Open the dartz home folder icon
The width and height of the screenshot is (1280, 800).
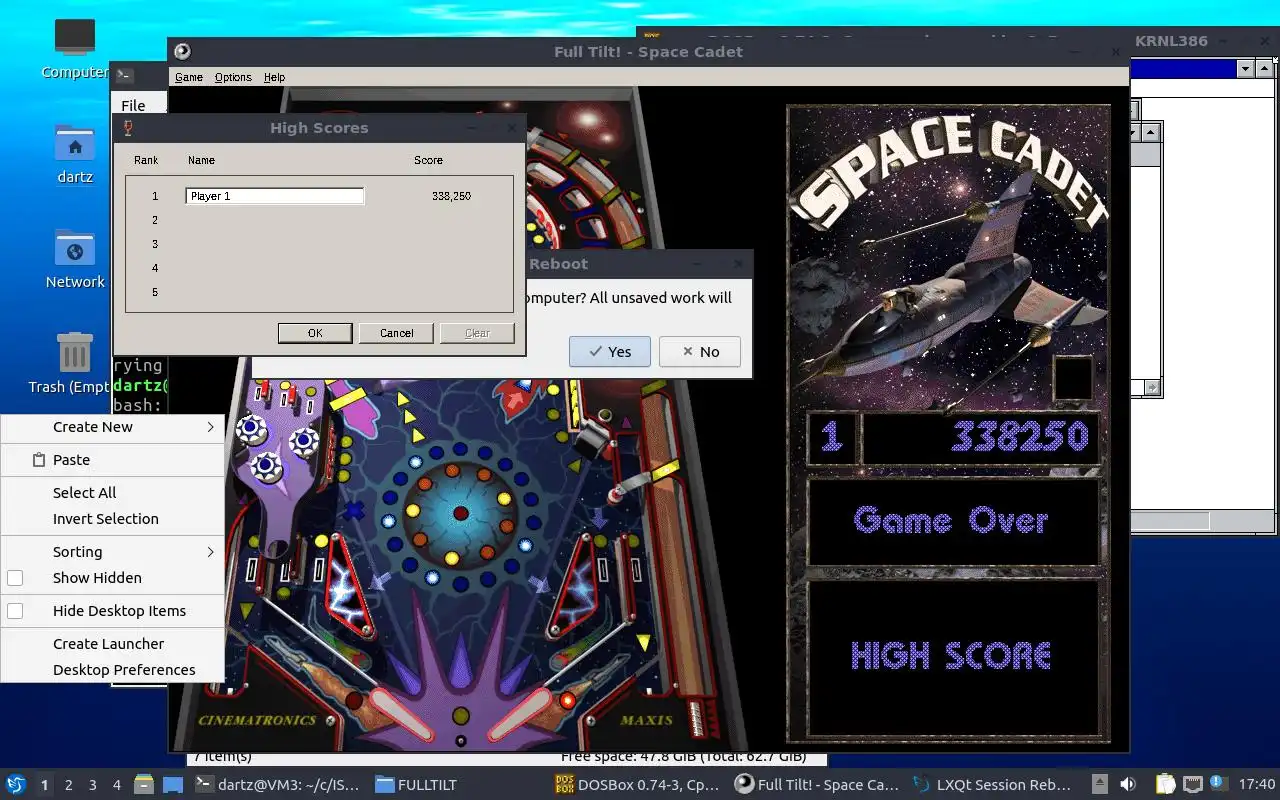(75, 143)
